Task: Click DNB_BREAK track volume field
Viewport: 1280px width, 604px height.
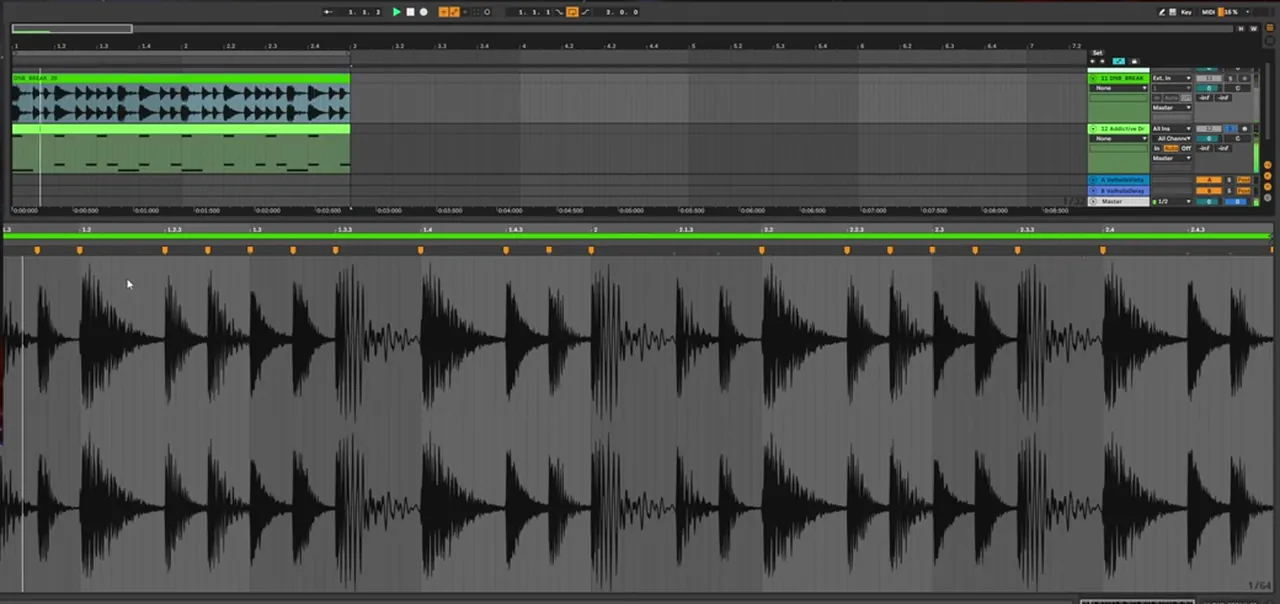Action: click(x=1209, y=88)
